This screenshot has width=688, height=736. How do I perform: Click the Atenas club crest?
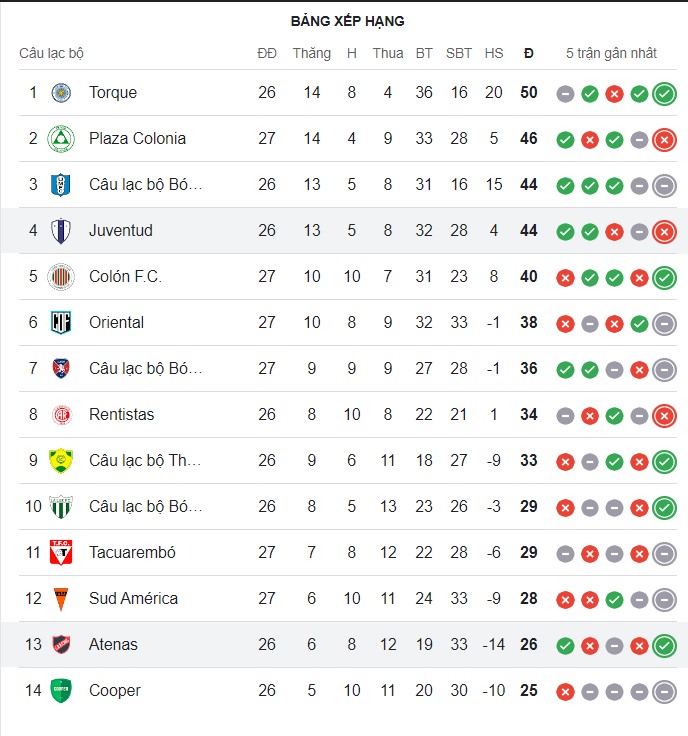click(61, 645)
